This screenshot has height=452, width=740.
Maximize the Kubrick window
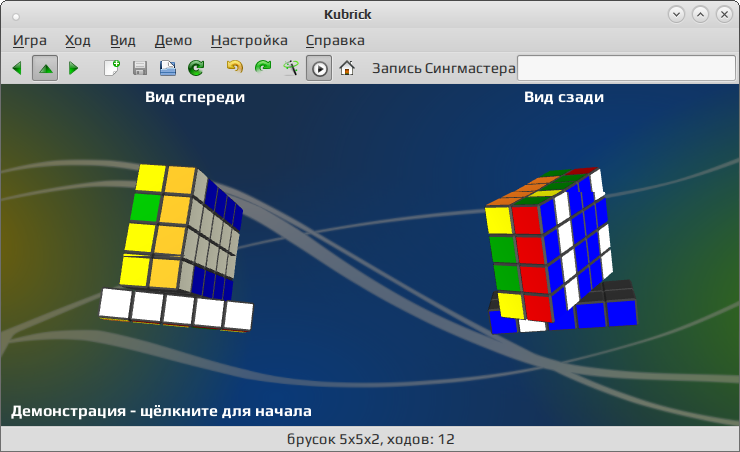coord(700,15)
